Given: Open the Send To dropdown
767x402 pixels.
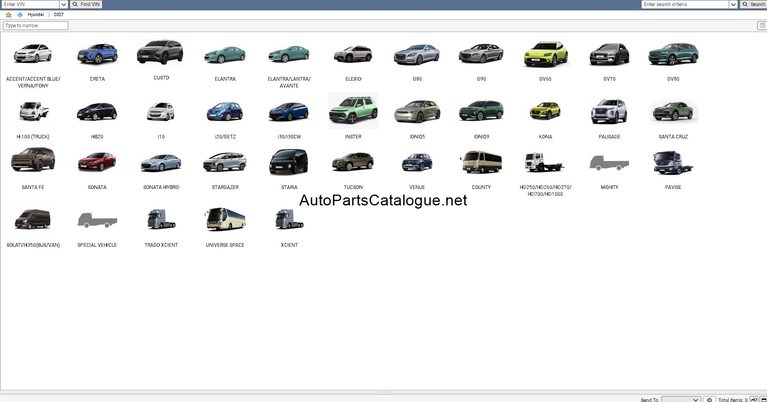Looking at the screenshot, I should point(681,400).
